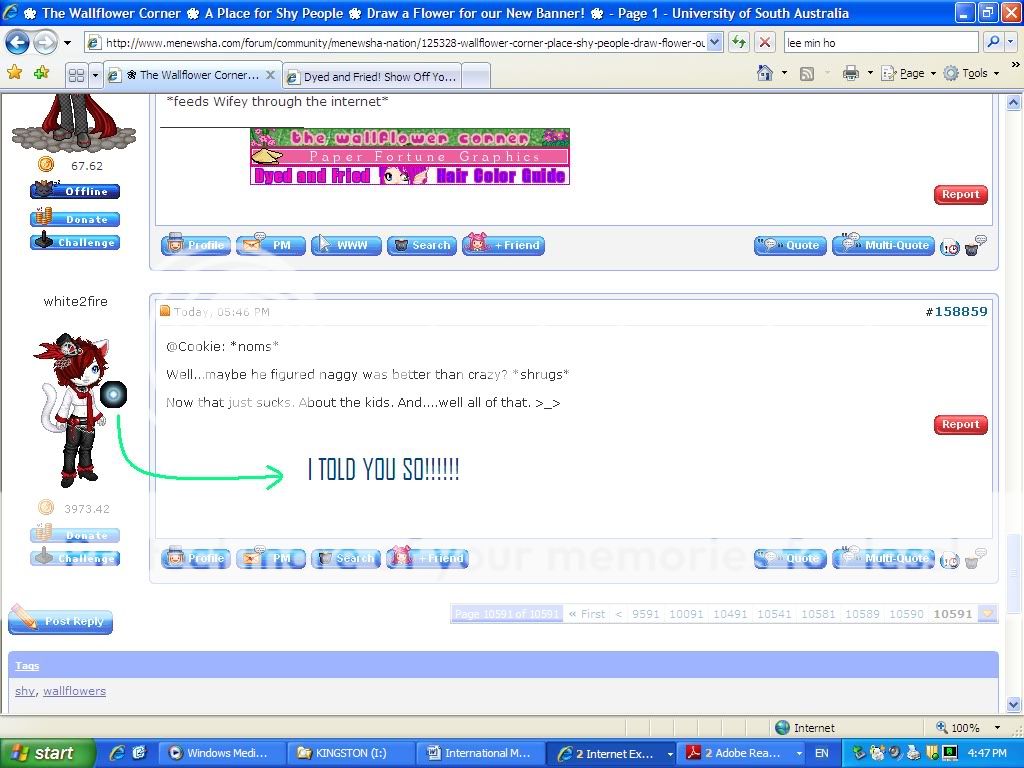Click the red Stop loading icon
The height and width of the screenshot is (768, 1024).
tap(764, 43)
